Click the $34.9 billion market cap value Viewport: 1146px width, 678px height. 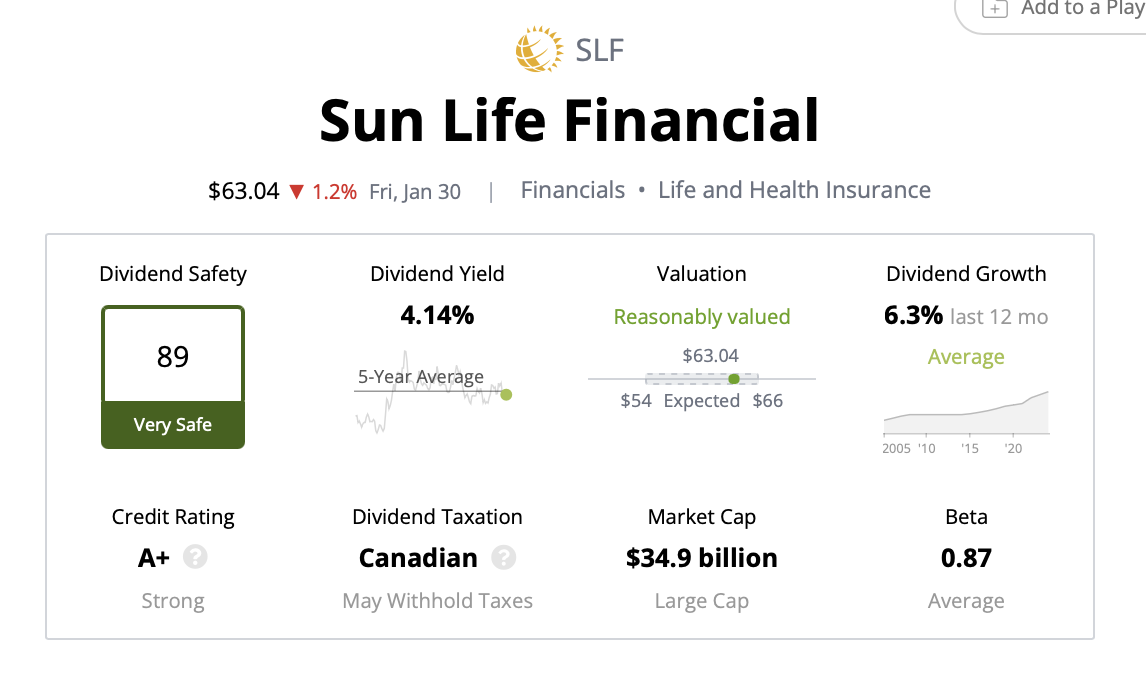[702, 557]
